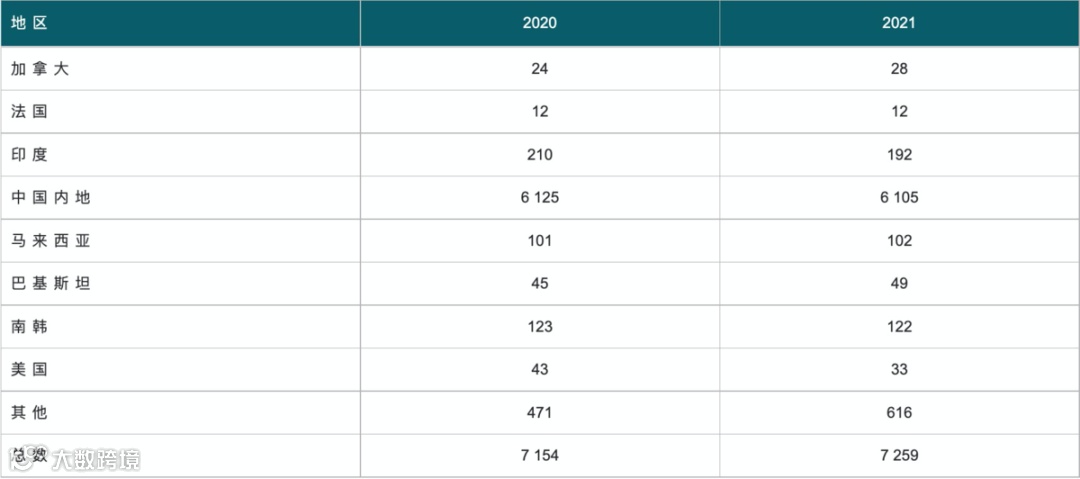
Task: Click the 大数跨境 watermark logo
Action: pyautogui.click(x=76, y=458)
